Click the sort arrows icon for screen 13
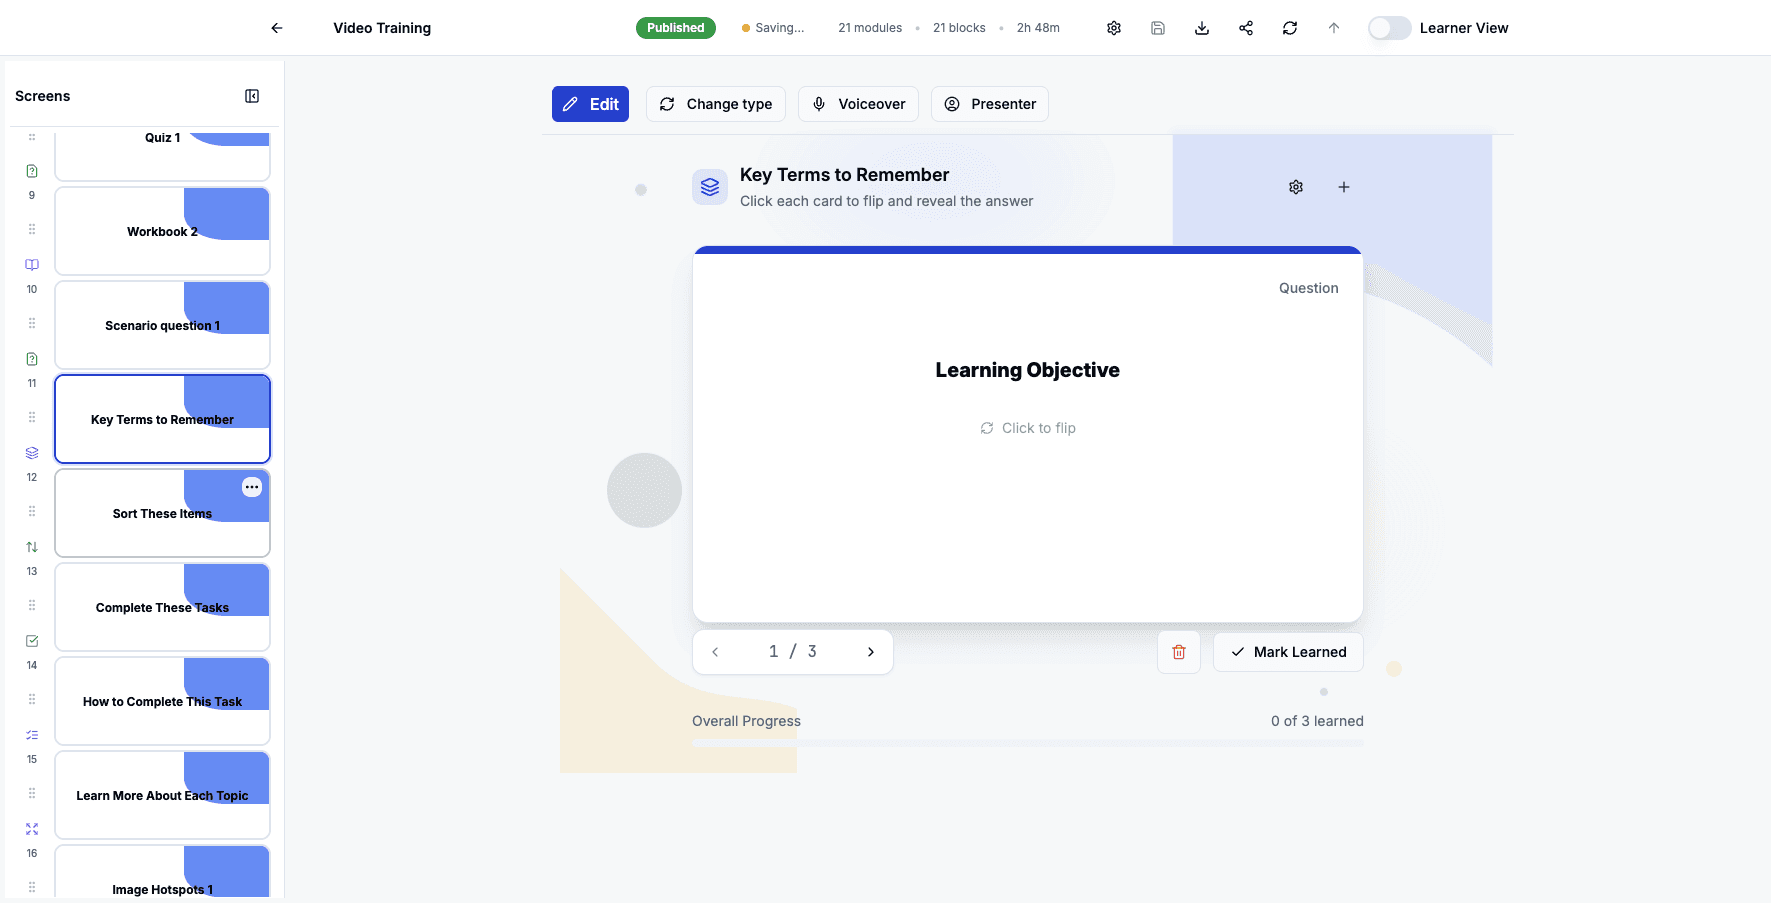Screen dimensions: 1771x903 coord(32,547)
